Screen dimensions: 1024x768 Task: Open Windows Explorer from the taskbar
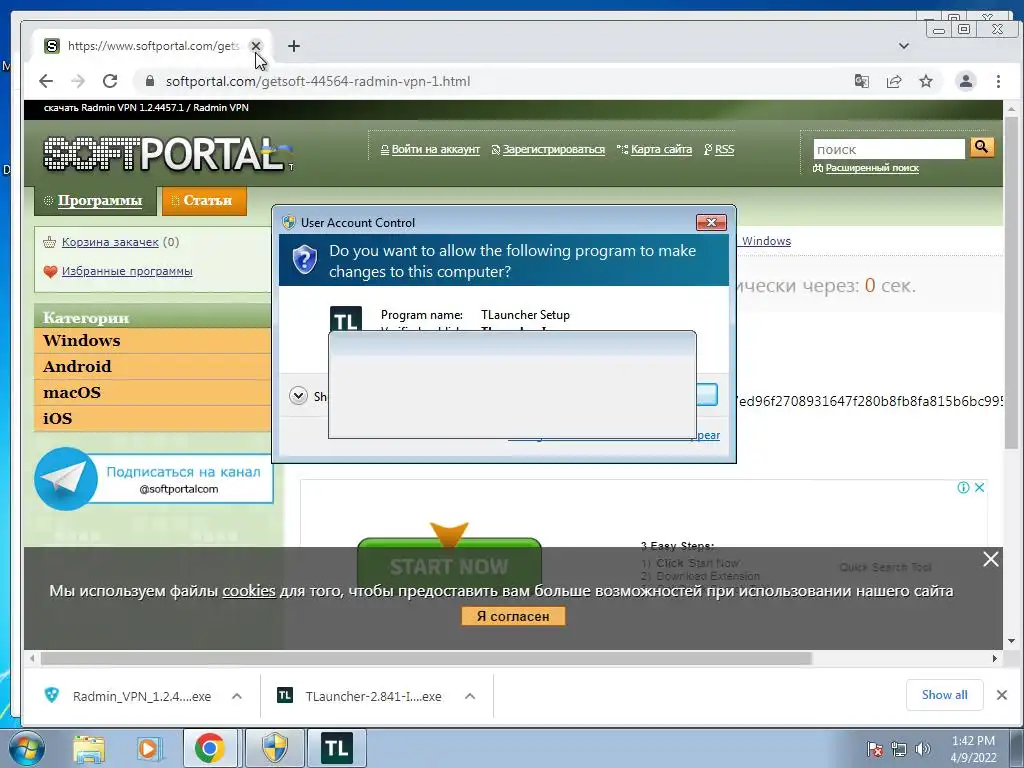click(89, 748)
